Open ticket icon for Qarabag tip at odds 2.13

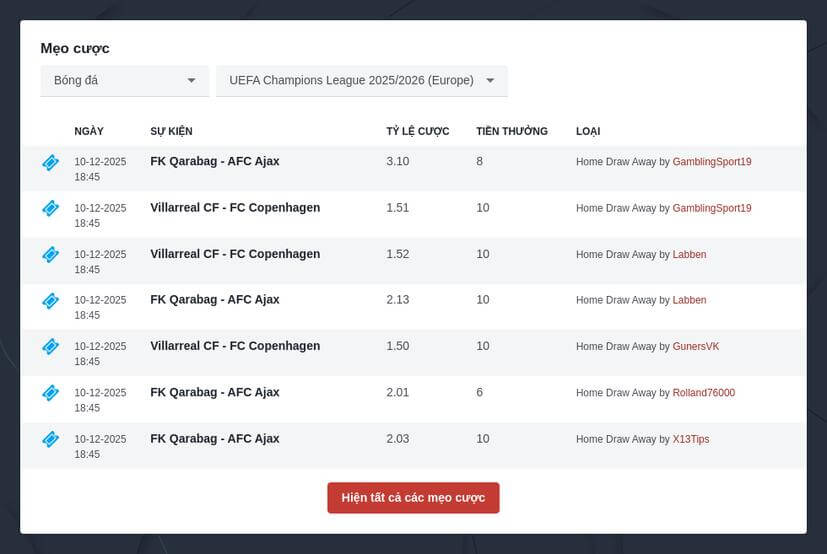50,300
